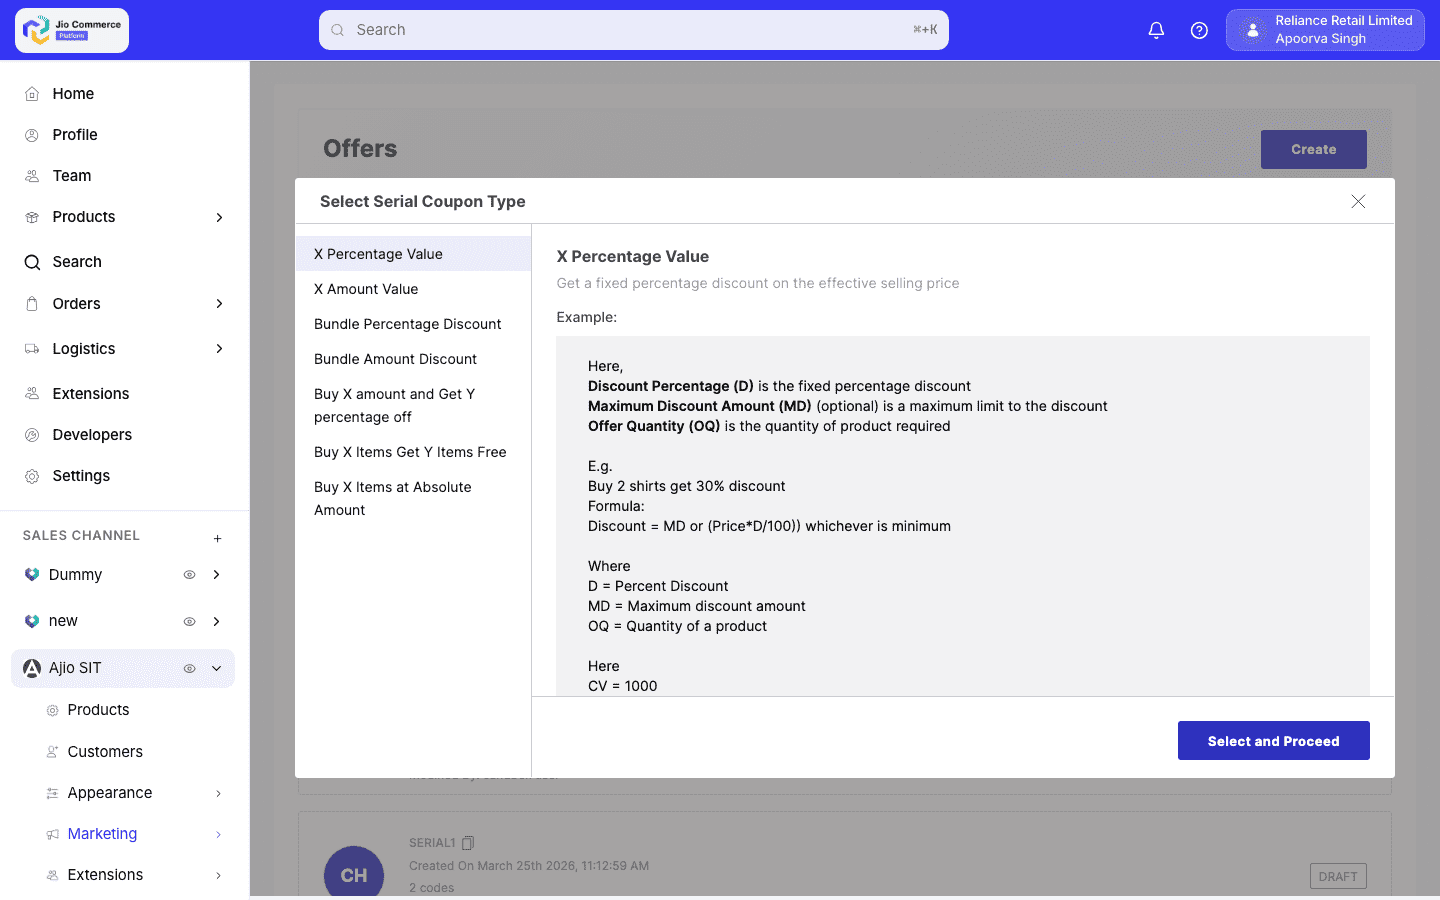Screen dimensions: 1440x900
Task: Toggle visibility for Ajio SIT channel
Action: click(x=189, y=668)
